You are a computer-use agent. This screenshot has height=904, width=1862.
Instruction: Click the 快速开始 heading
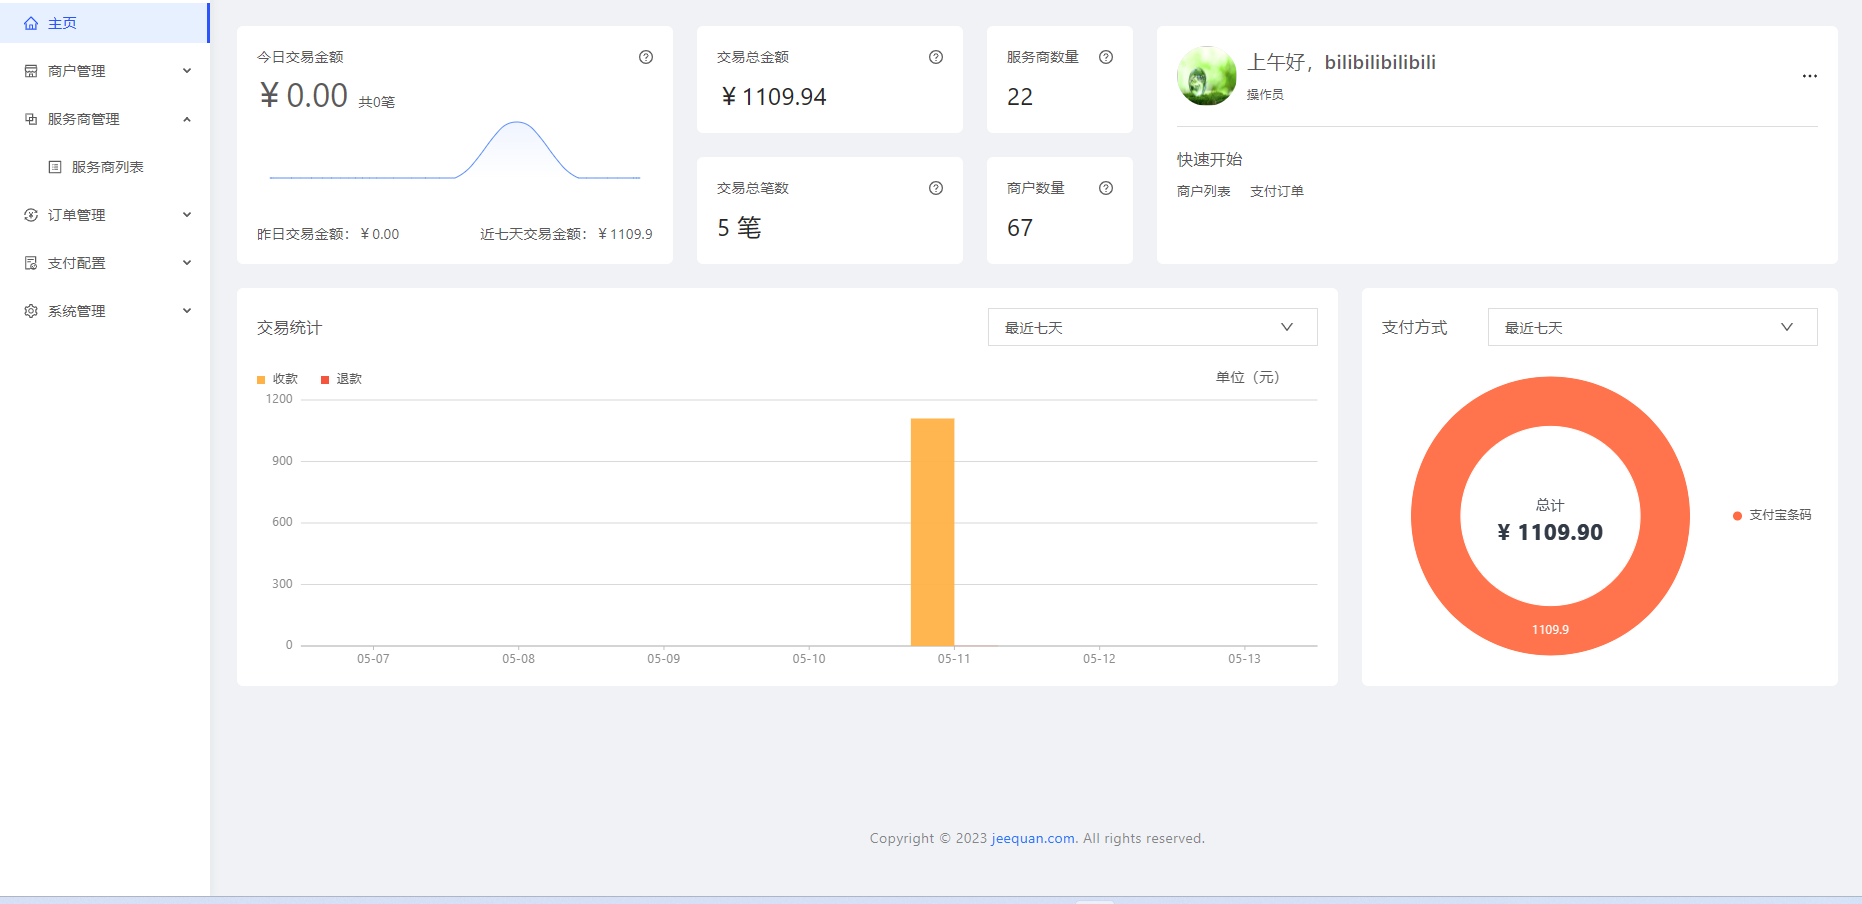[x=1209, y=159]
